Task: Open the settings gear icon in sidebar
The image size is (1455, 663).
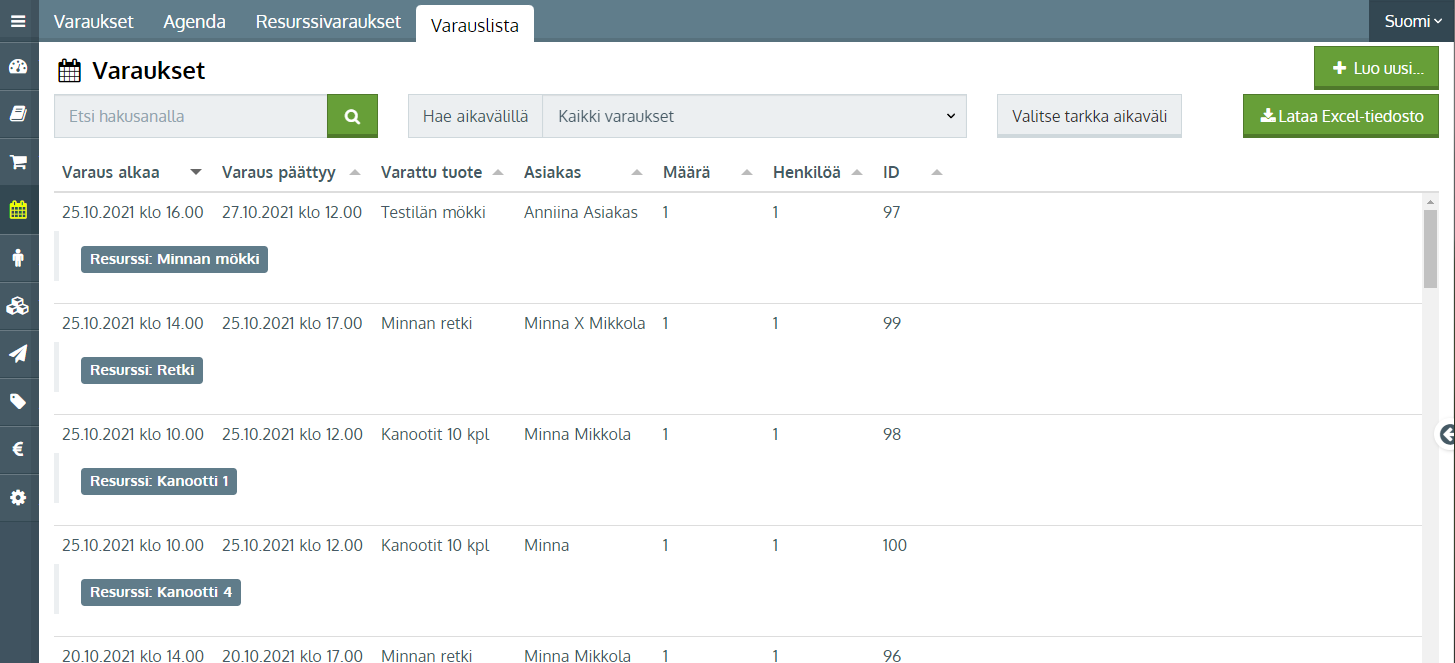Action: (x=19, y=497)
